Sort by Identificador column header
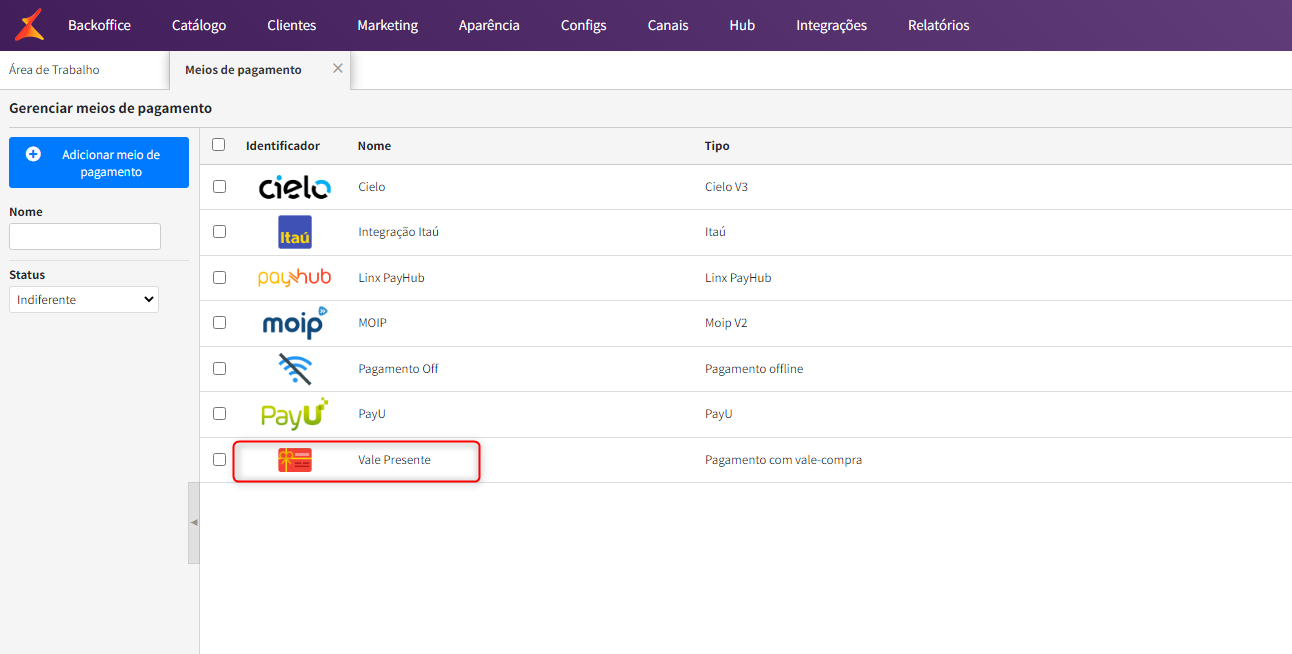The height and width of the screenshot is (654, 1292). tap(283, 146)
